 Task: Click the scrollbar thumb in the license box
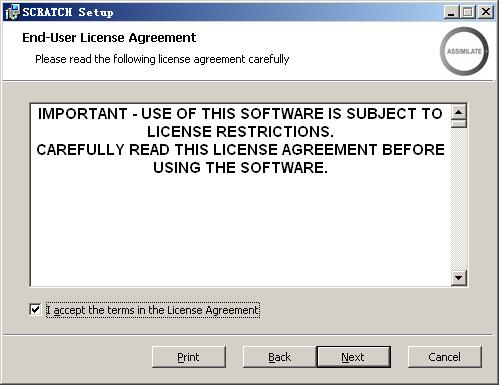tap(459, 124)
